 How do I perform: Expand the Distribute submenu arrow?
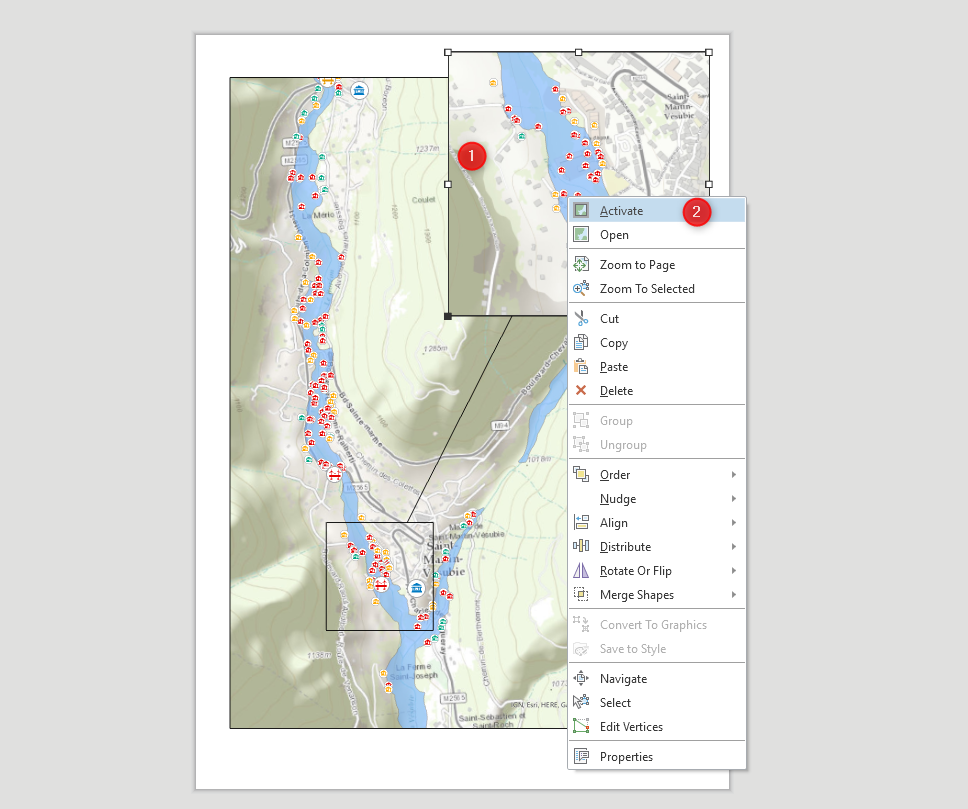(733, 547)
